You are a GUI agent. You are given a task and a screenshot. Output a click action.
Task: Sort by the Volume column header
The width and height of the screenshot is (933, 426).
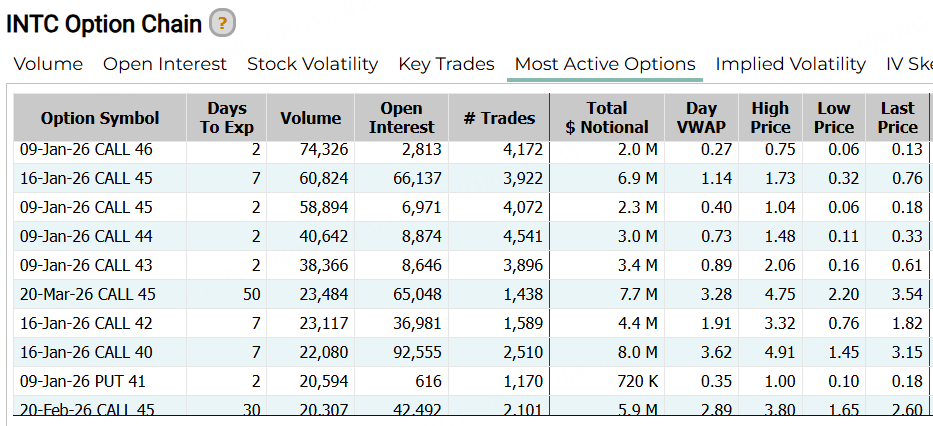(310, 118)
